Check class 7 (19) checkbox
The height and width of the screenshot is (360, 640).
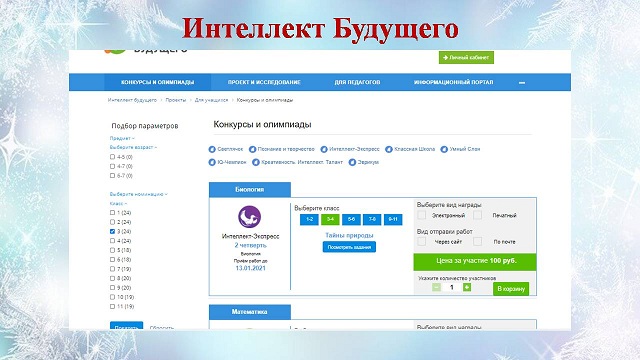click(x=112, y=269)
